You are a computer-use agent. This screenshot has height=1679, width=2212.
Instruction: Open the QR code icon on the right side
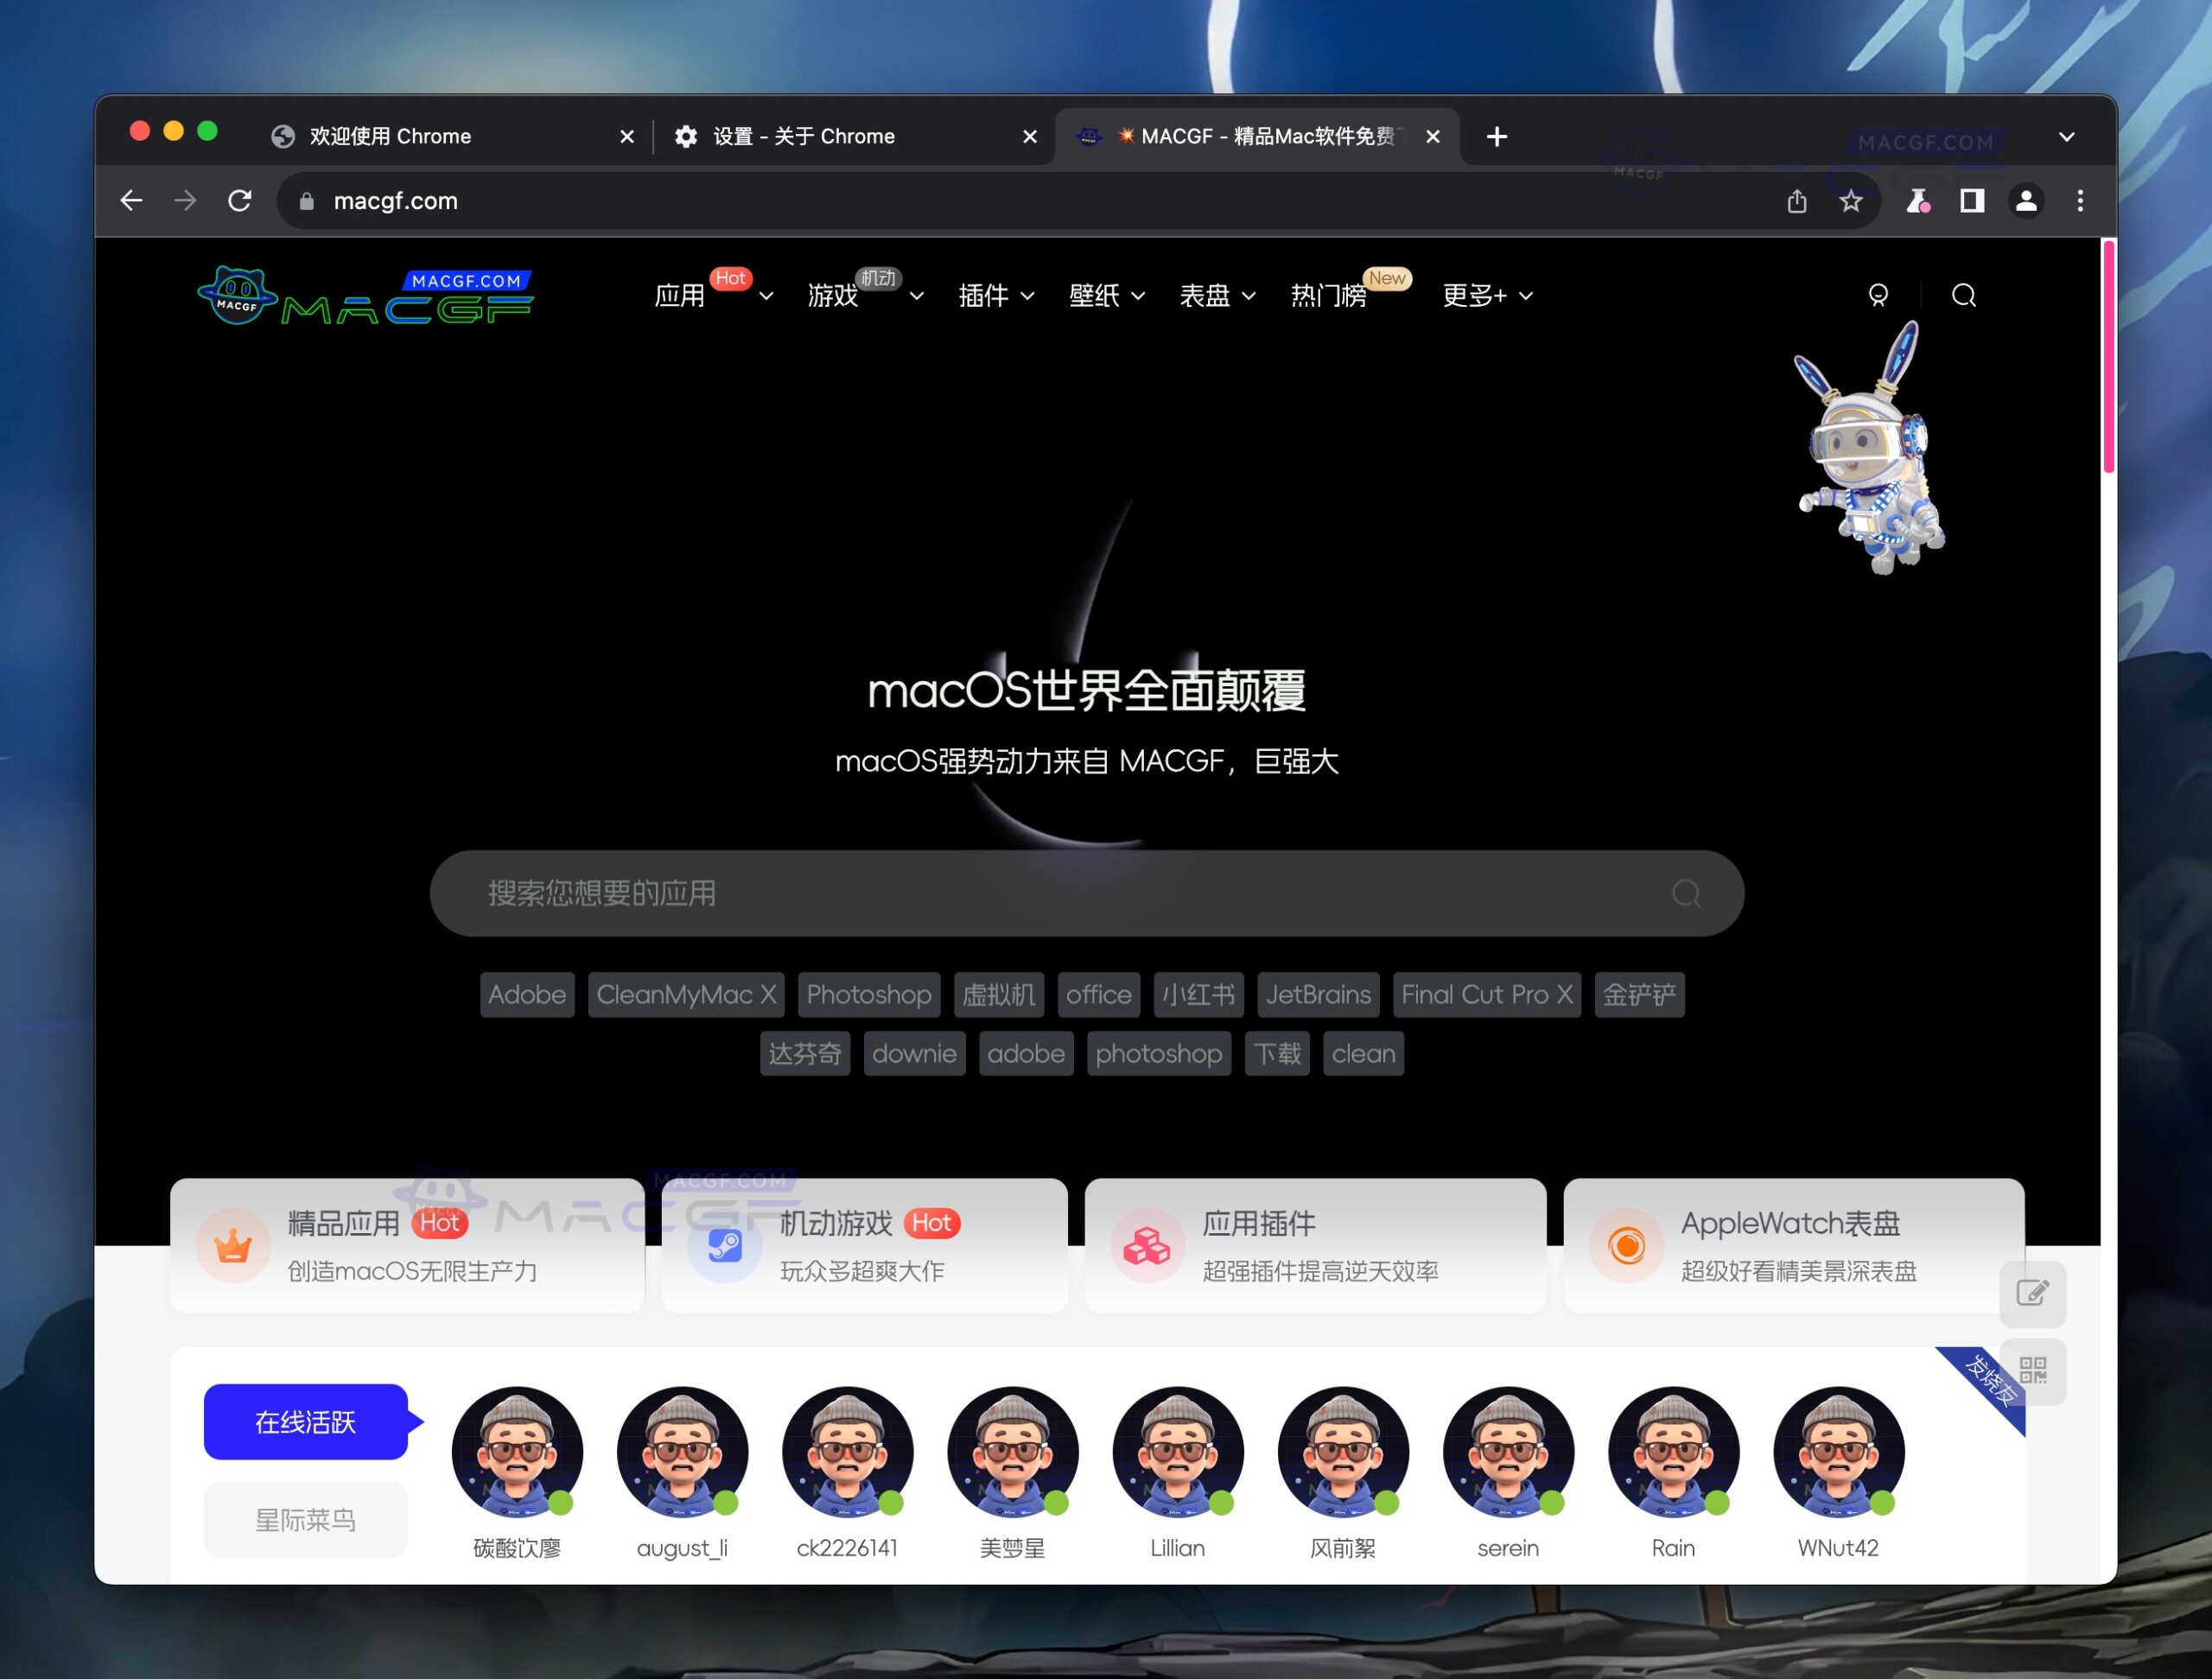point(2034,1371)
